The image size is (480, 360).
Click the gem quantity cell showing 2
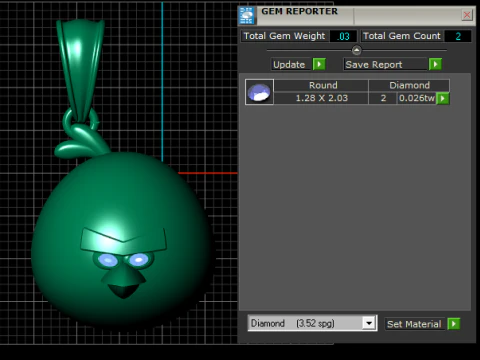tap(383, 98)
